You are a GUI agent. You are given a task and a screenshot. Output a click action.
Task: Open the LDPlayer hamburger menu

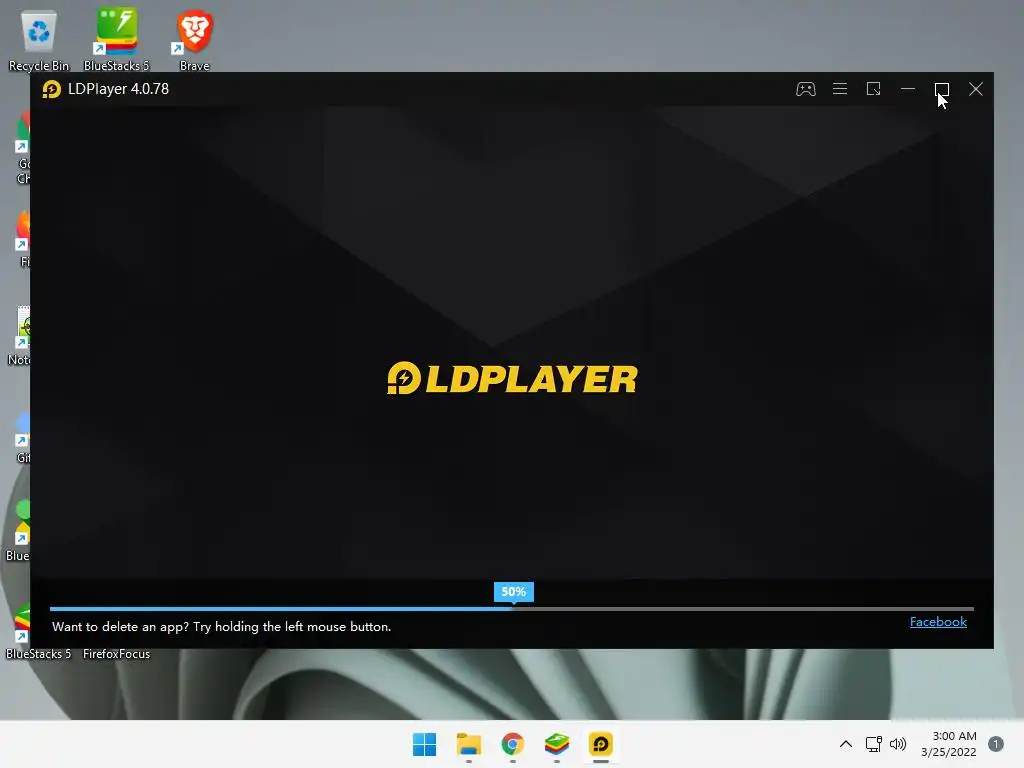840,89
